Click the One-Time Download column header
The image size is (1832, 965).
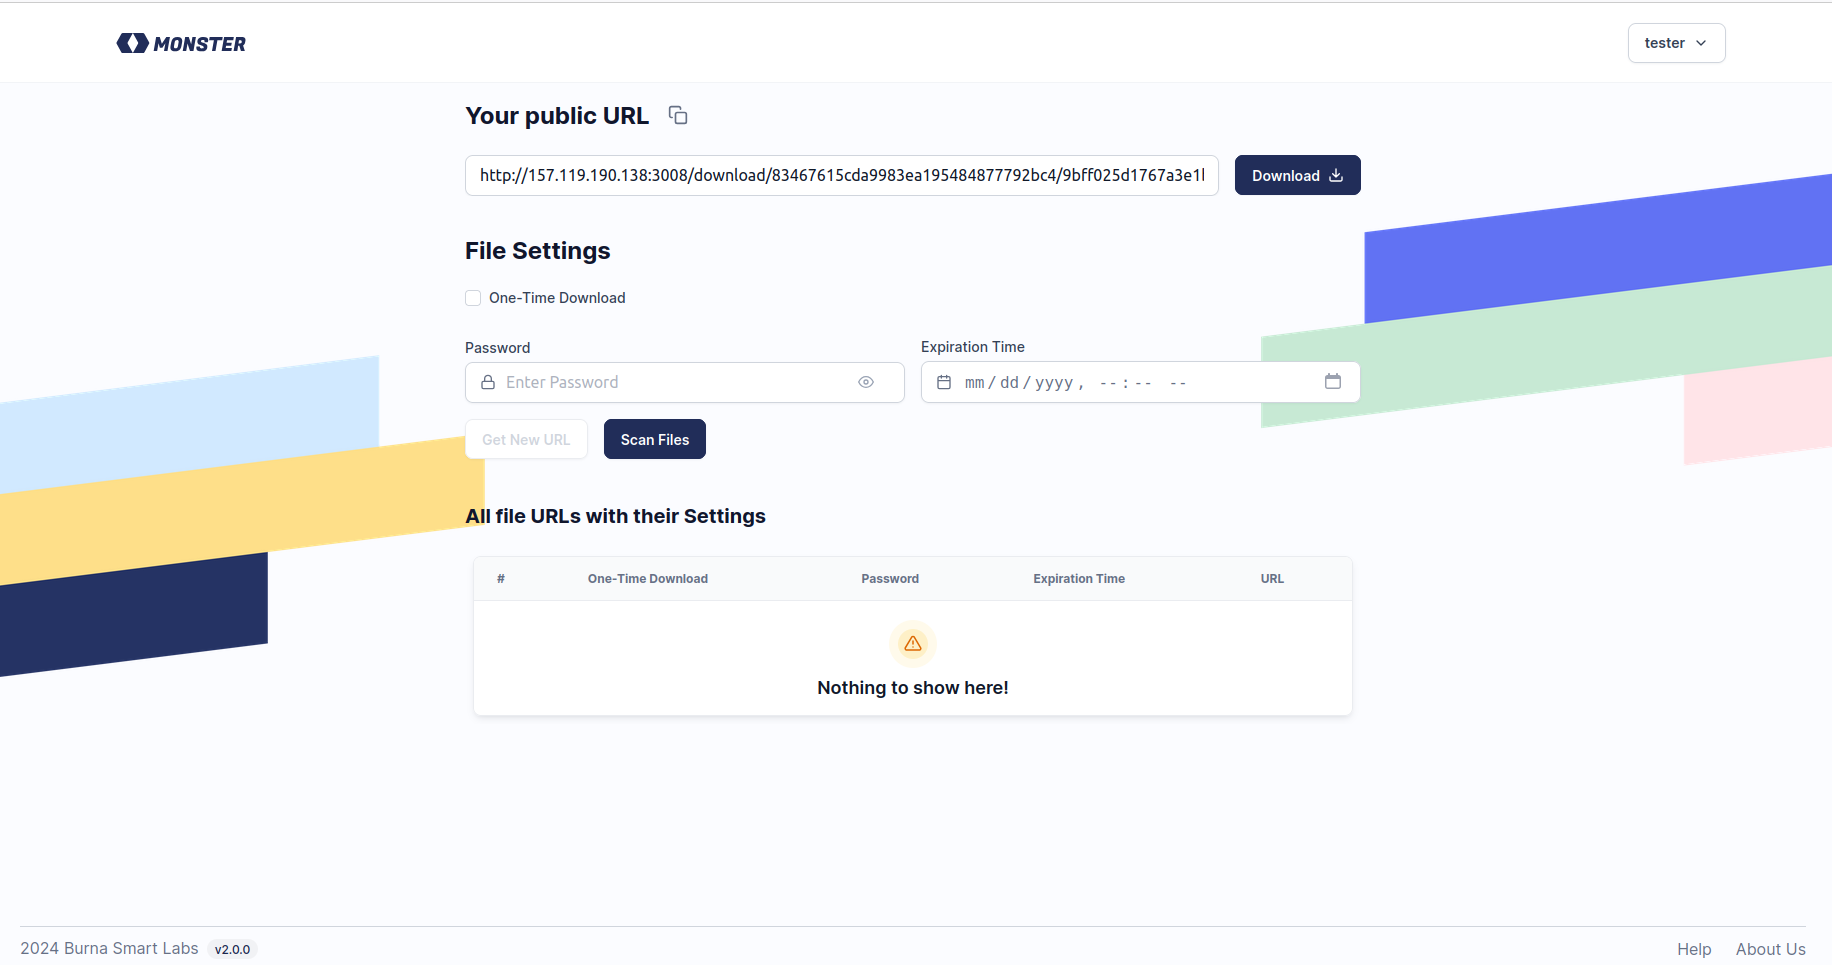648,579
